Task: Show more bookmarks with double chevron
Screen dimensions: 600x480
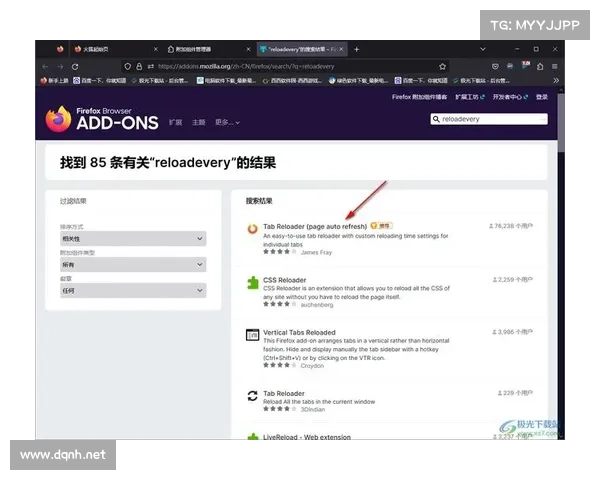Action: click(x=556, y=80)
